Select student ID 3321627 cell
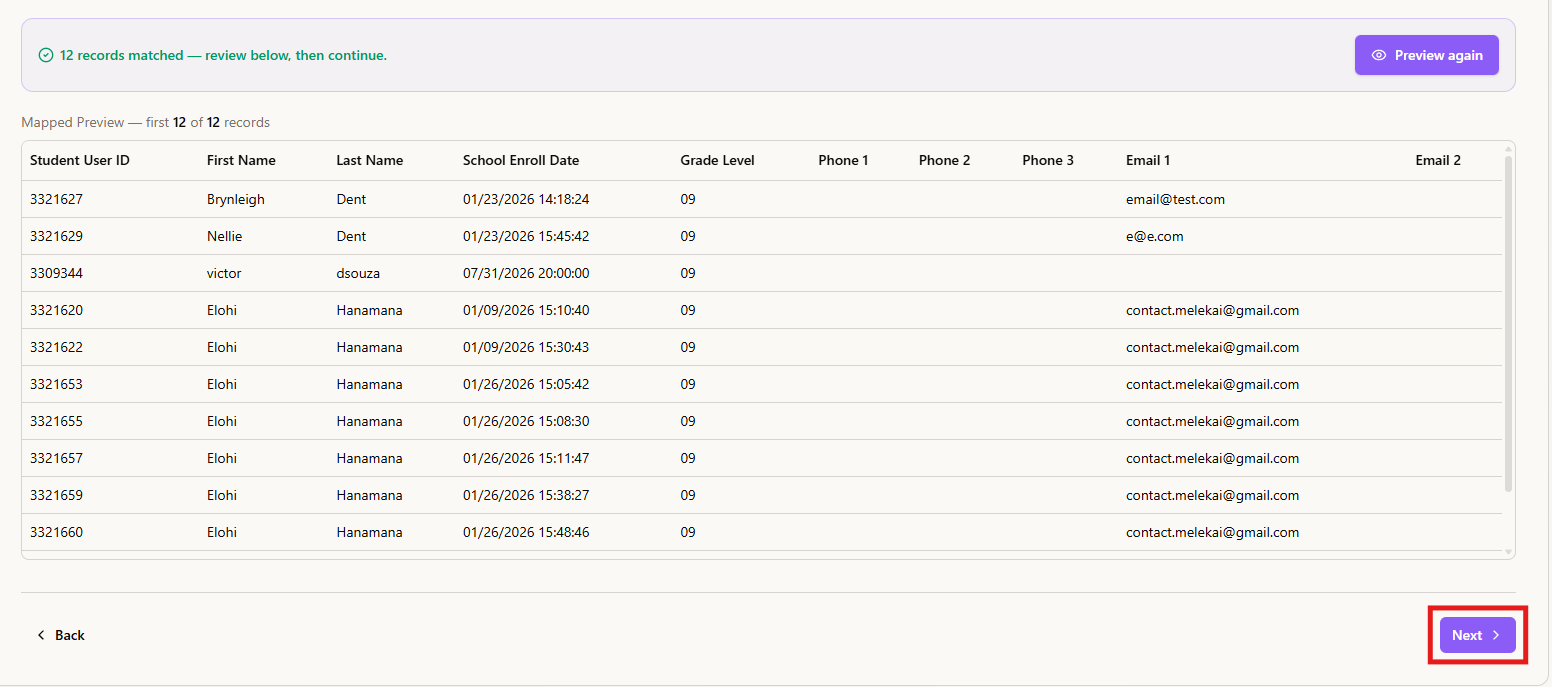The image size is (1552, 687). coord(56,199)
